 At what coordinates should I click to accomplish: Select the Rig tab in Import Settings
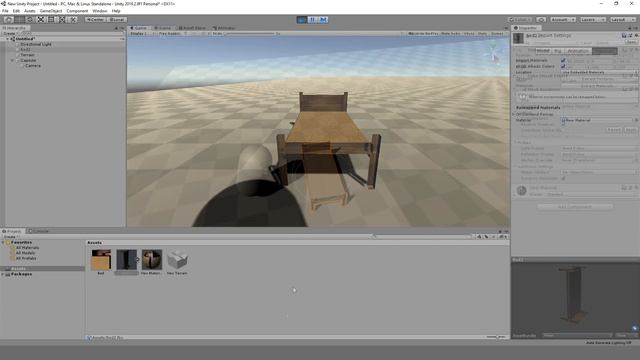pos(558,51)
